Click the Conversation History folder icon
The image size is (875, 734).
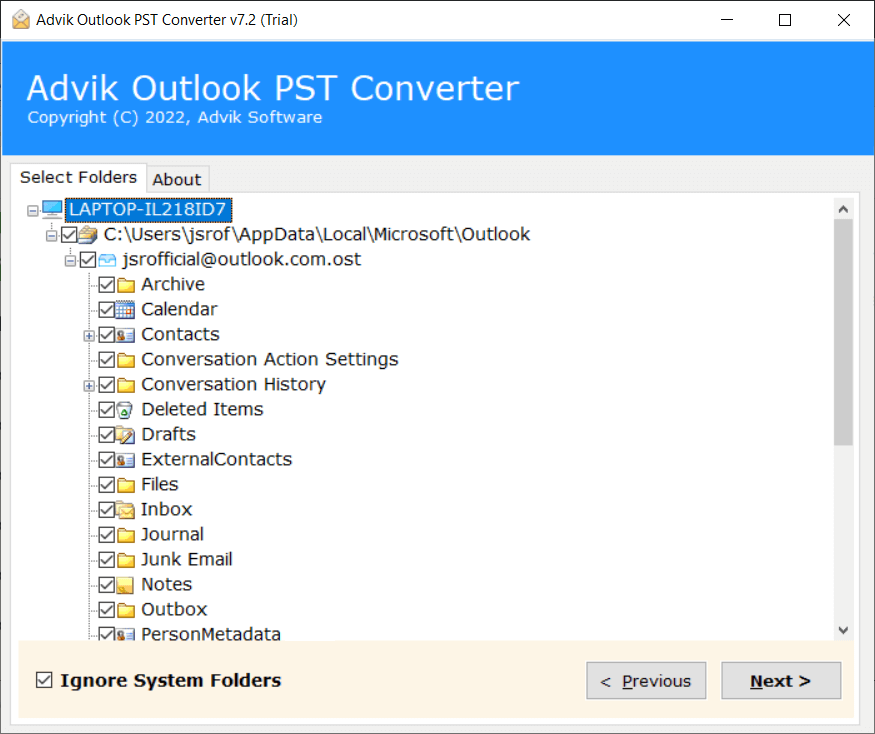[126, 385]
